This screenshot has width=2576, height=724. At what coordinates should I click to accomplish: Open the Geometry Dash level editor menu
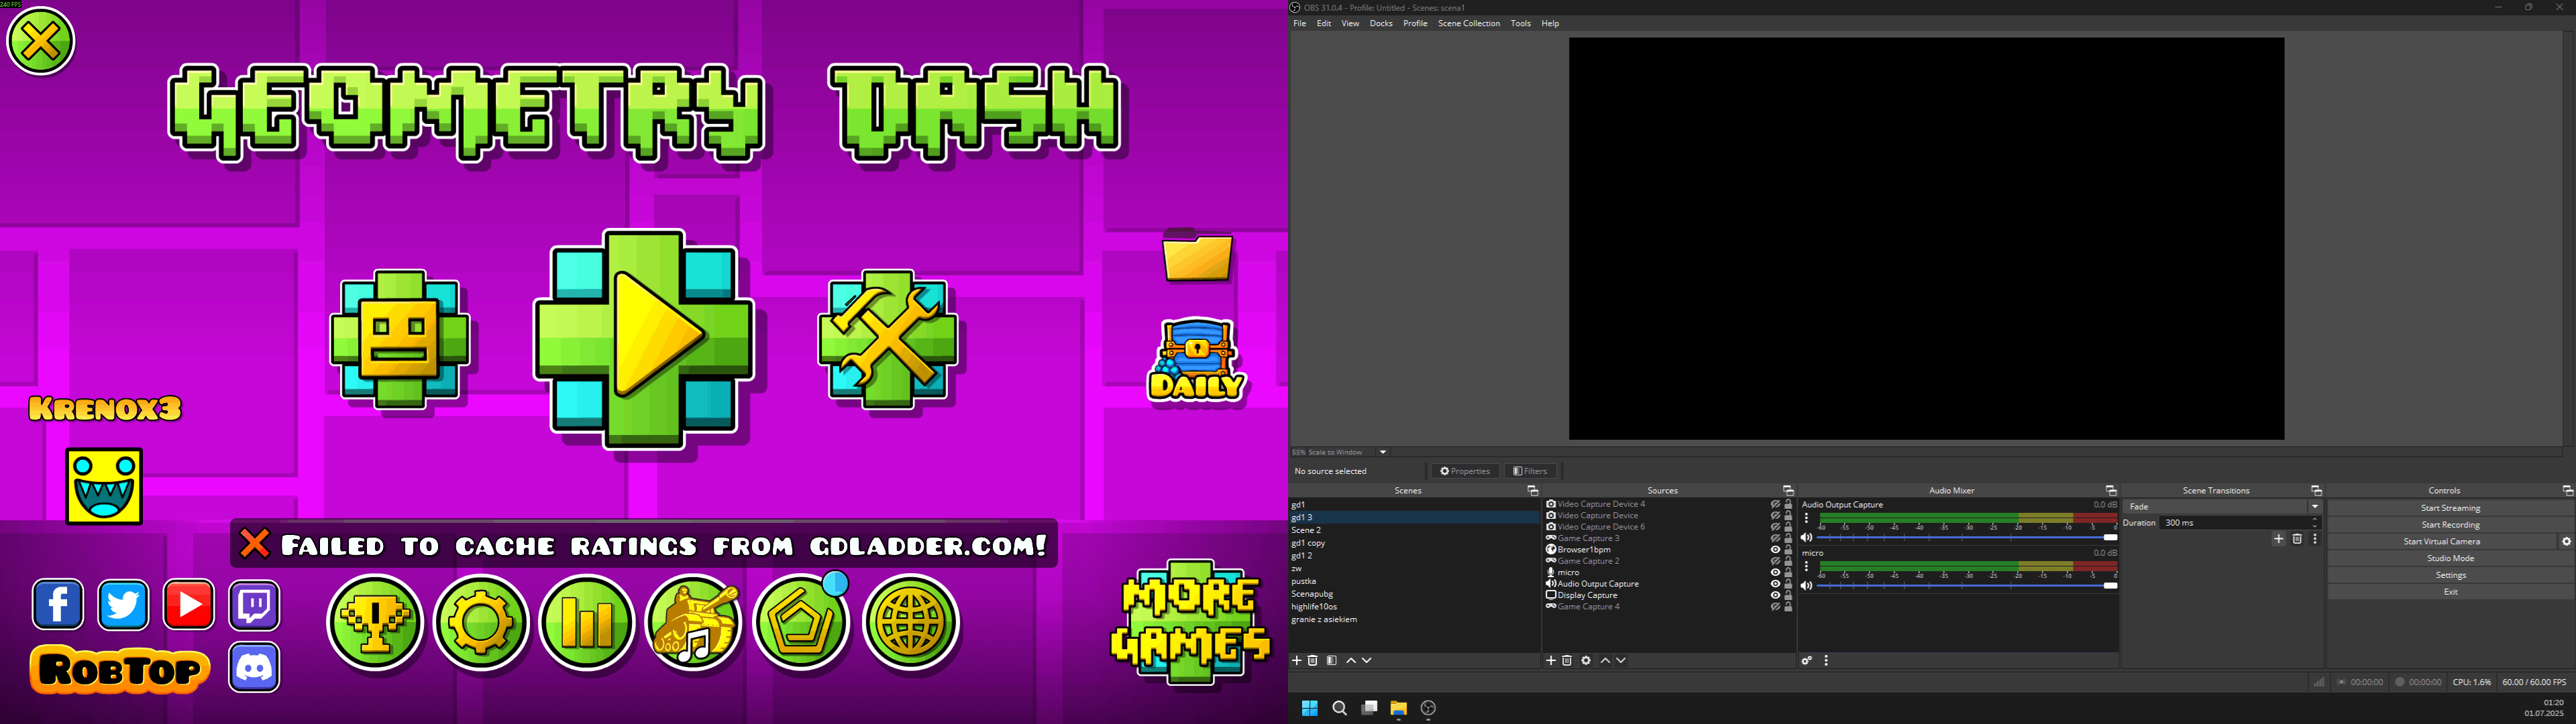pos(888,339)
